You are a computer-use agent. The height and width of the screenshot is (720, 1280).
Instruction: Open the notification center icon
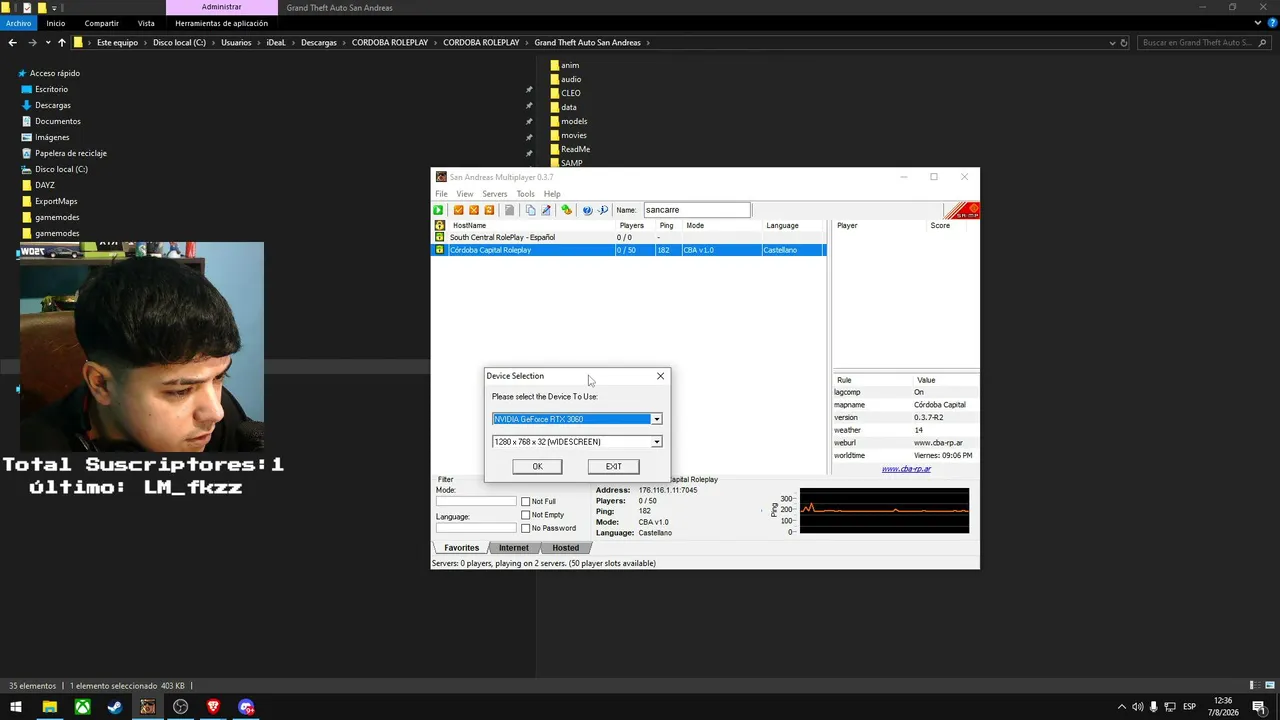[x=1259, y=707]
